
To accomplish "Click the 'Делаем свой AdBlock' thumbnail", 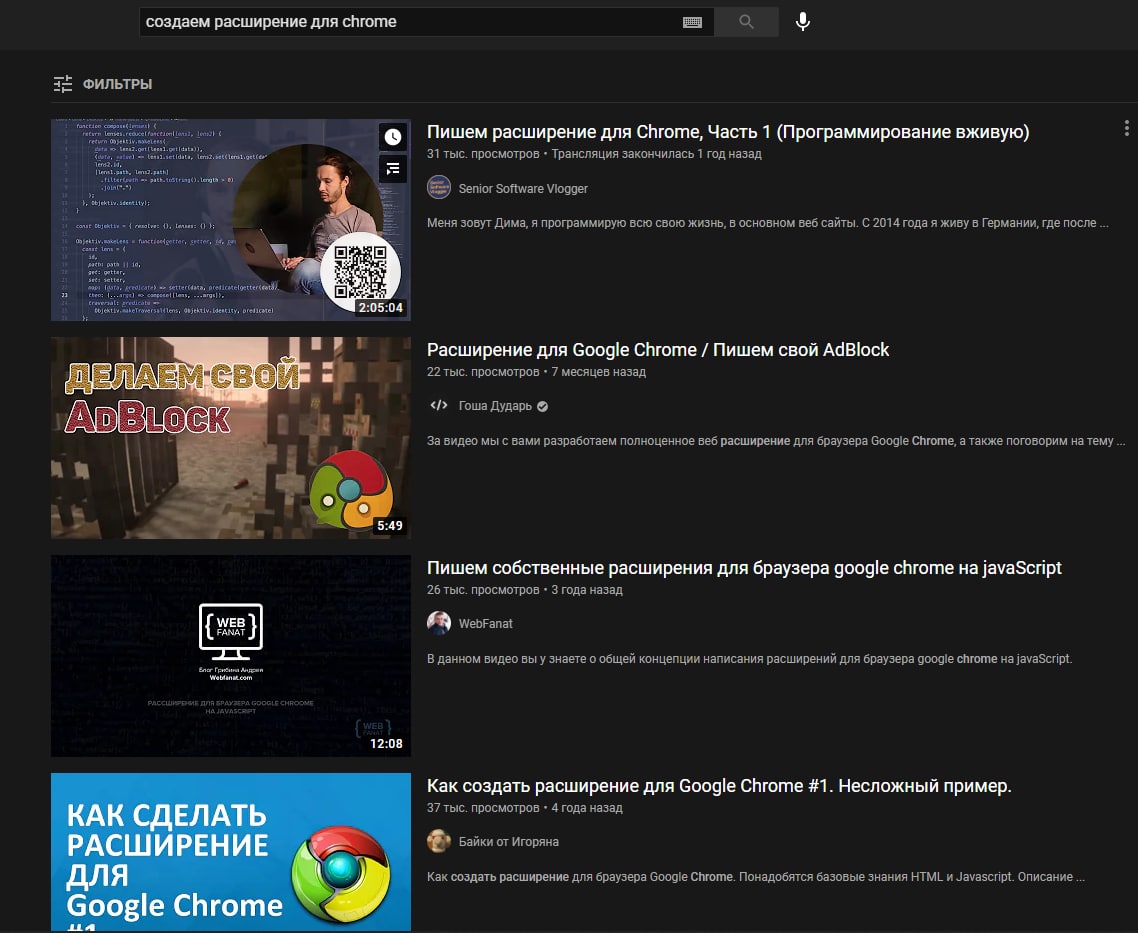I will (231, 437).
